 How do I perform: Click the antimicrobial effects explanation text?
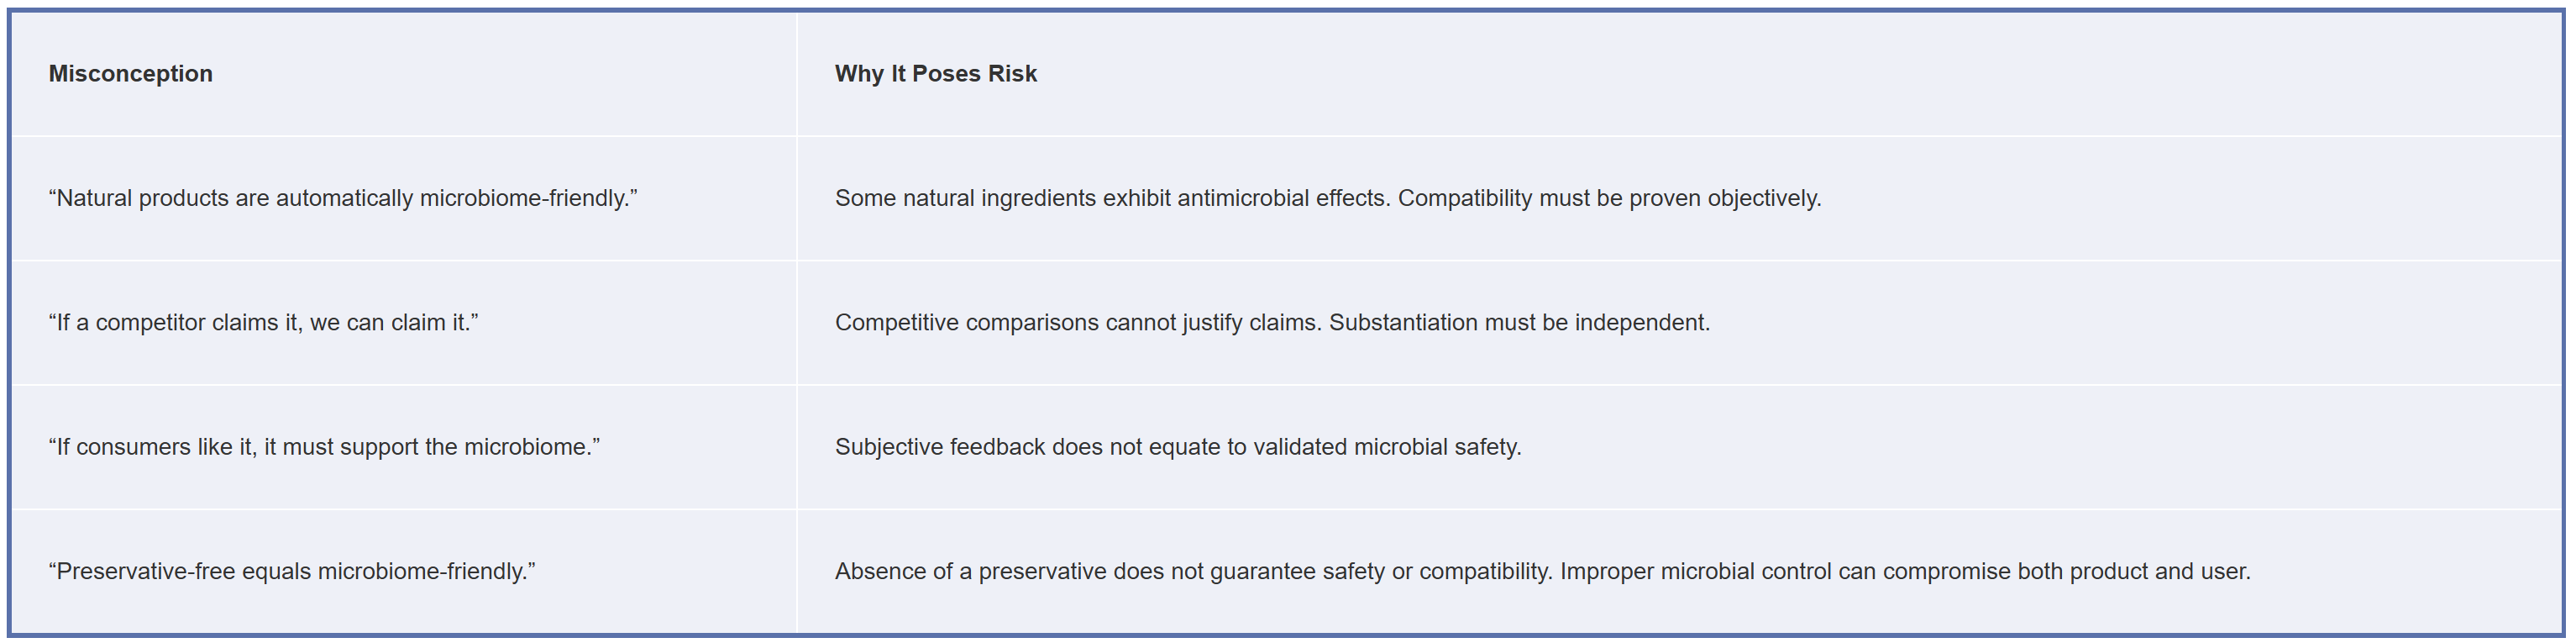pyautogui.click(x=1328, y=198)
